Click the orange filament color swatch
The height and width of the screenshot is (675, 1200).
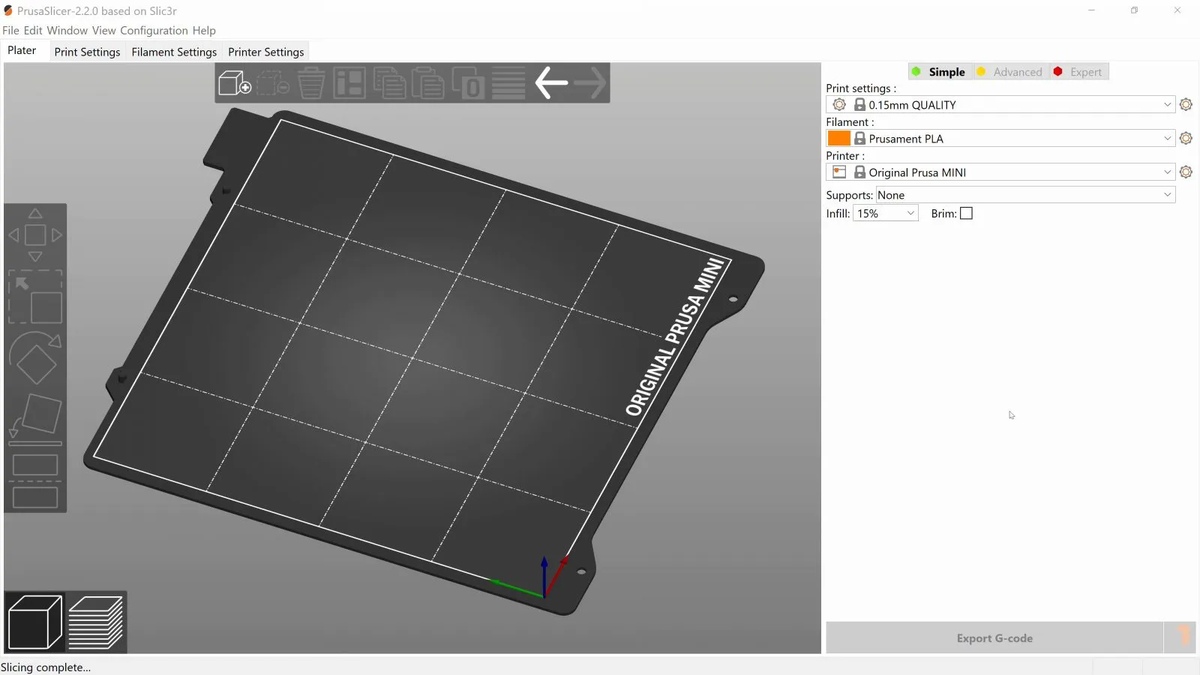click(x=839, y=138)
